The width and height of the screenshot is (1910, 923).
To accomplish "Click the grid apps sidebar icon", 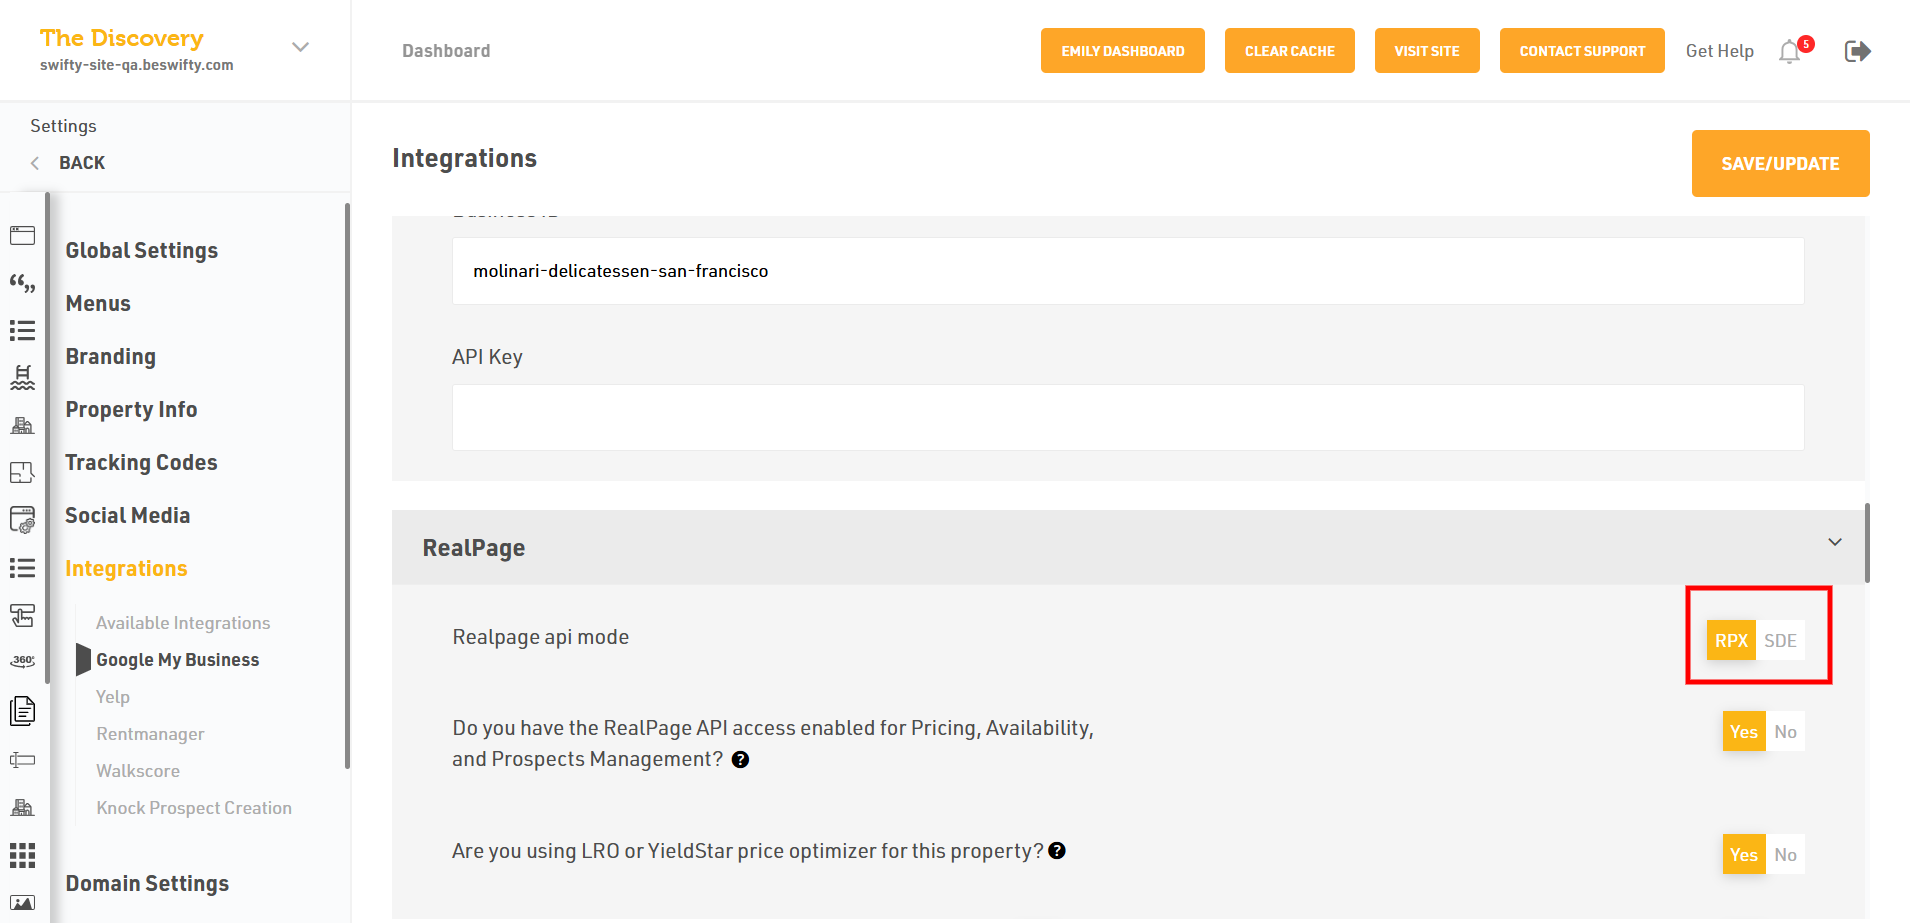I will [22, 855].
